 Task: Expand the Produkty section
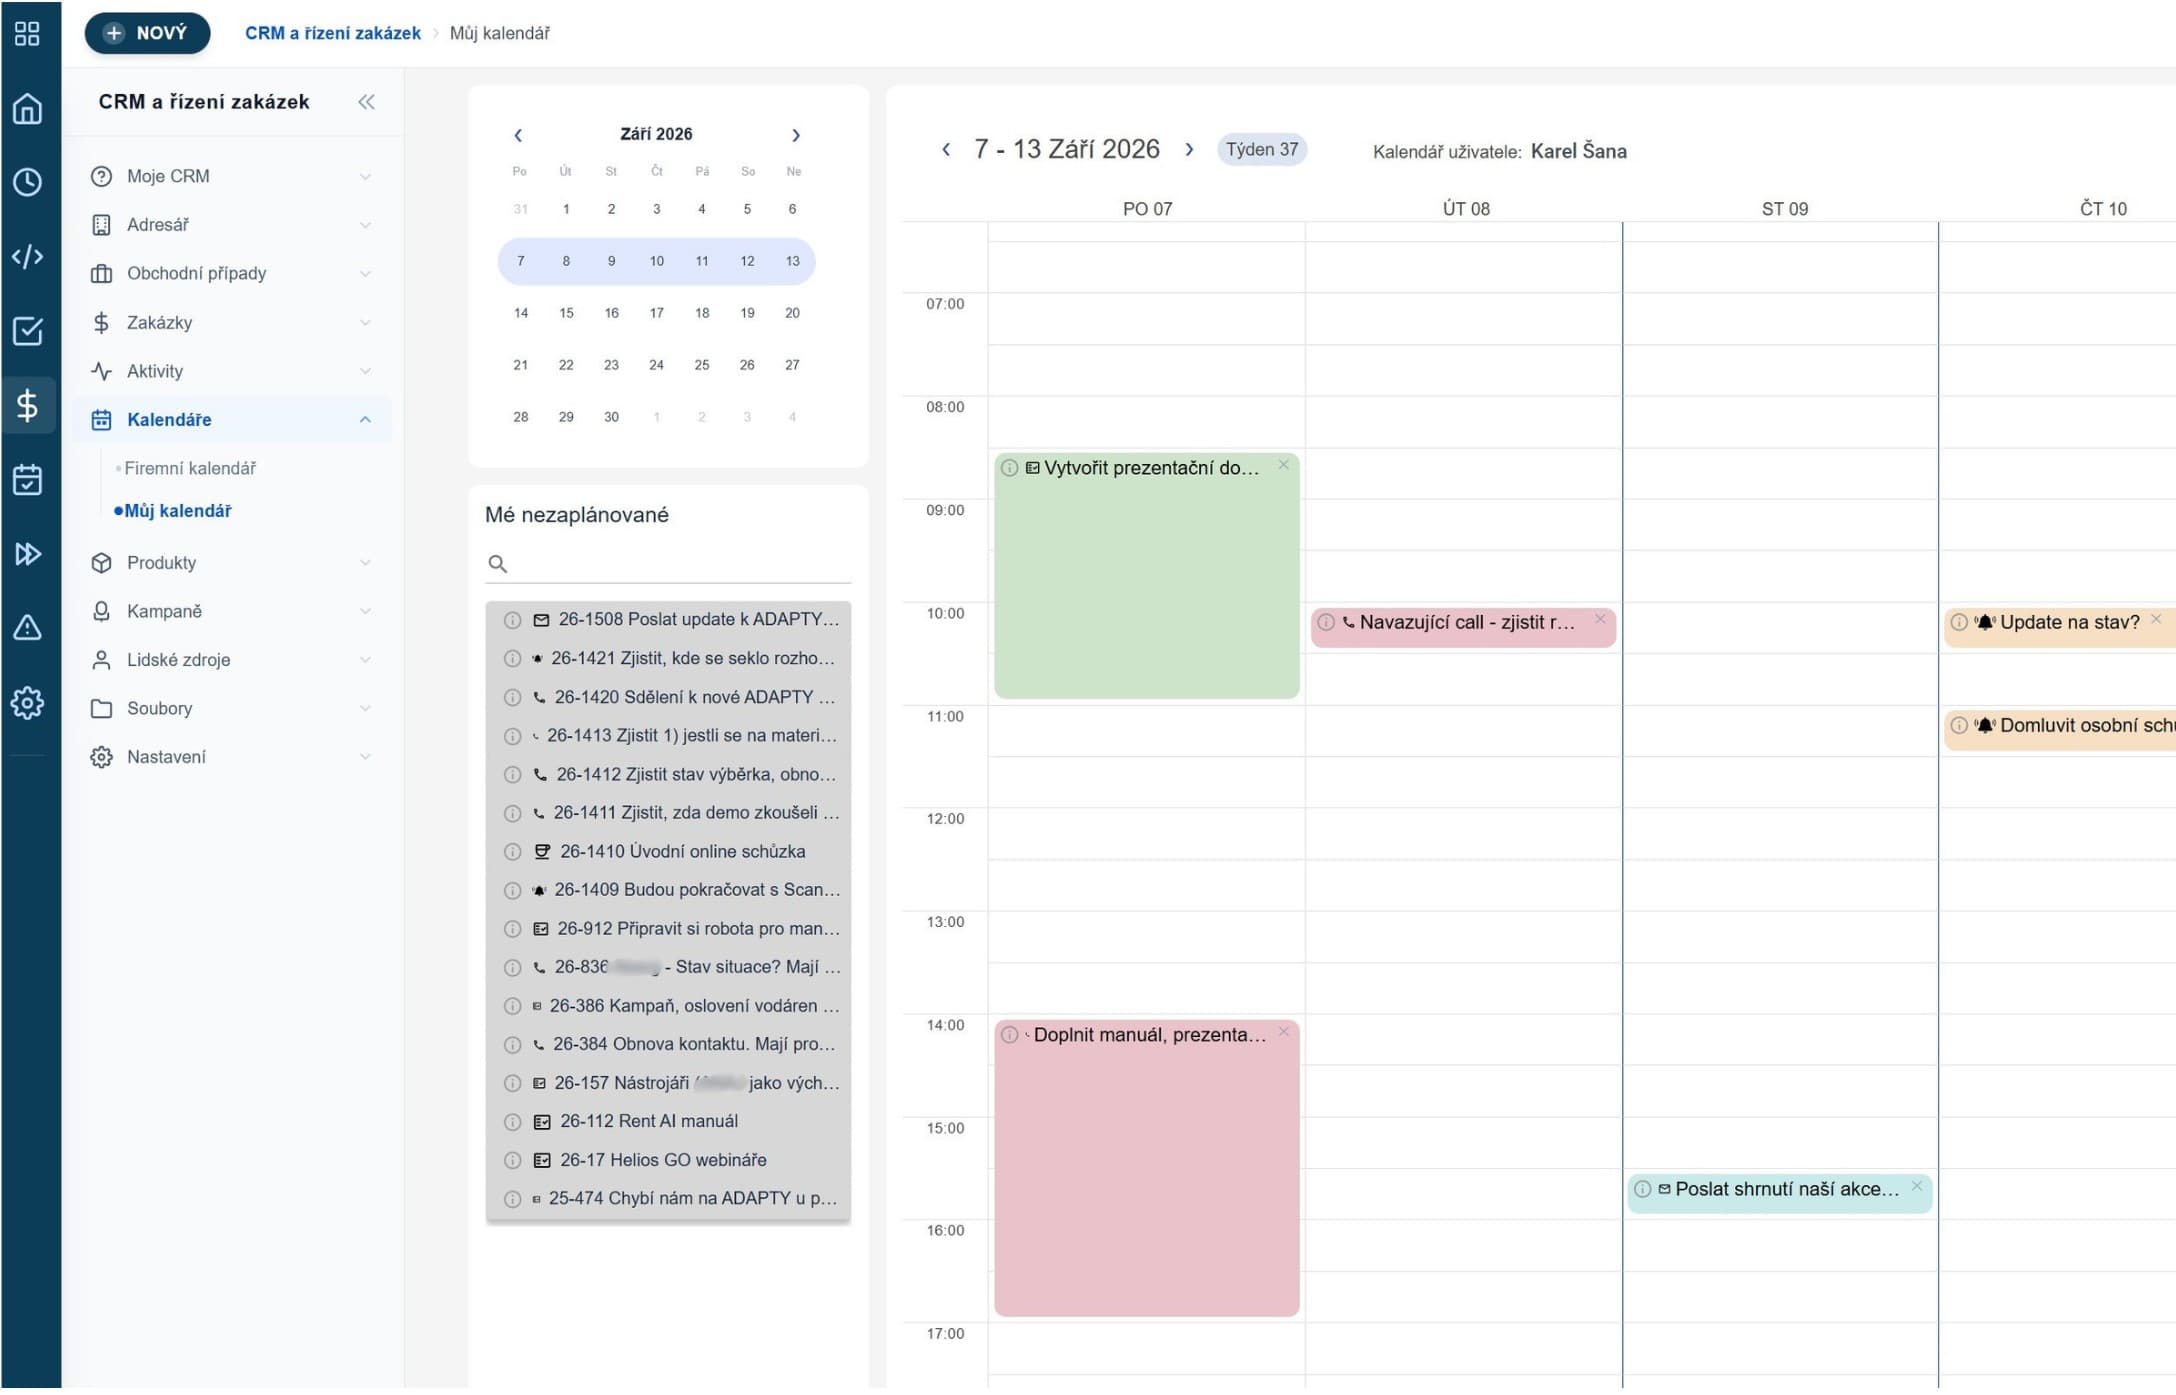[231, 563]
